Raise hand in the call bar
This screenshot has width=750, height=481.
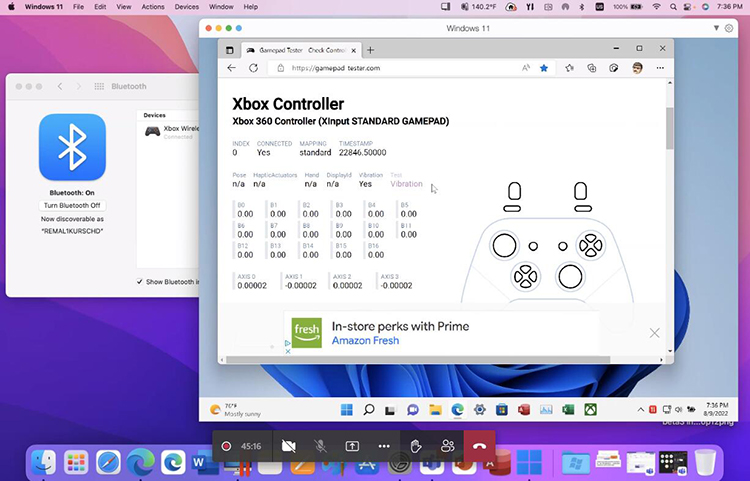(x=416, y=446)
